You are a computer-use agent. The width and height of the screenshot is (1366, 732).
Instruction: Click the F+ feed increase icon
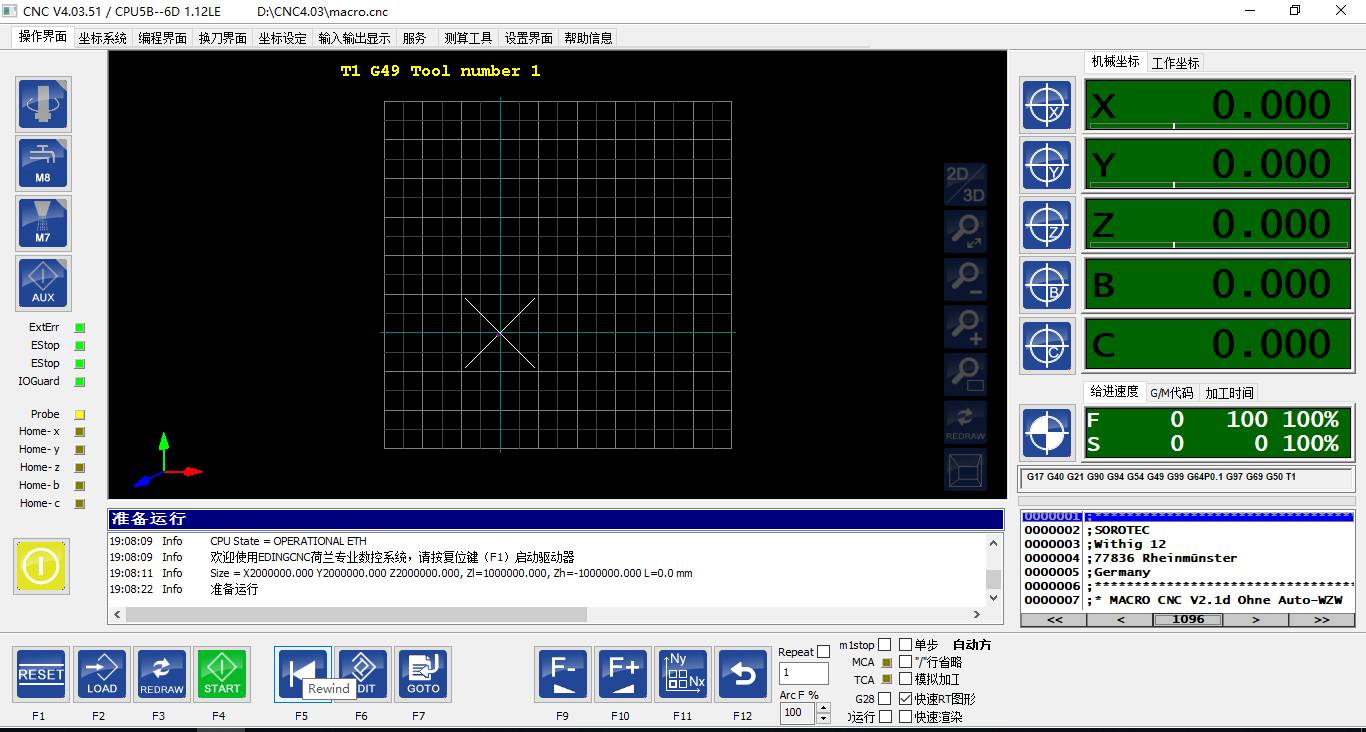point(623,674)
